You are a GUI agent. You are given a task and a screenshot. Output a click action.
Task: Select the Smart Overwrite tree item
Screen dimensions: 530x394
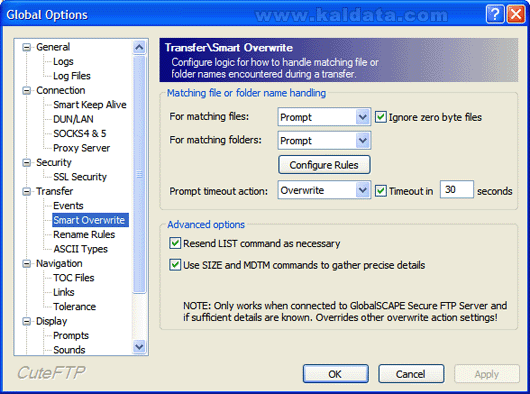tap(90, 220)
